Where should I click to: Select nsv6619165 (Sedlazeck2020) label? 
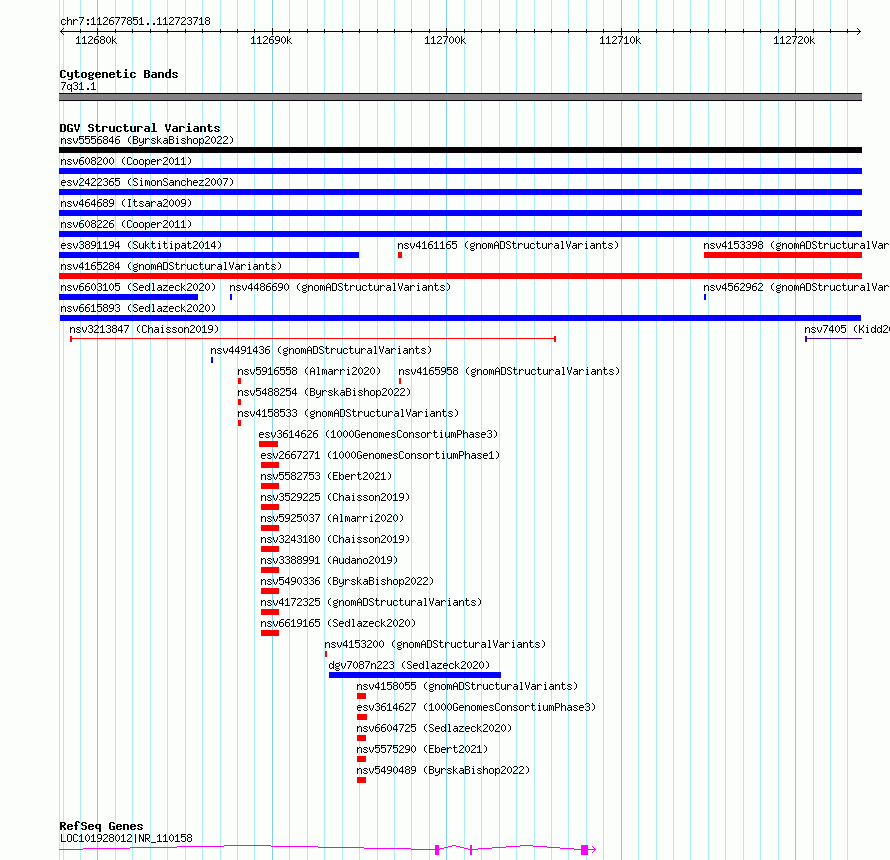pyautogui.click(x=338, y=623)
